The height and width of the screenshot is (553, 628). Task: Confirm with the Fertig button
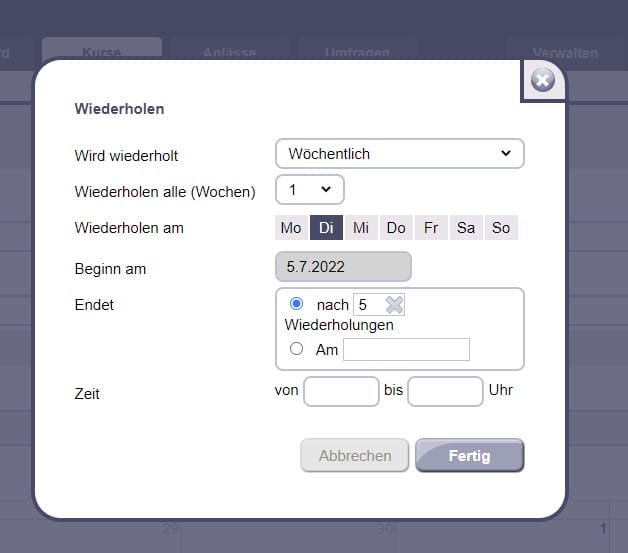point(469,455)
